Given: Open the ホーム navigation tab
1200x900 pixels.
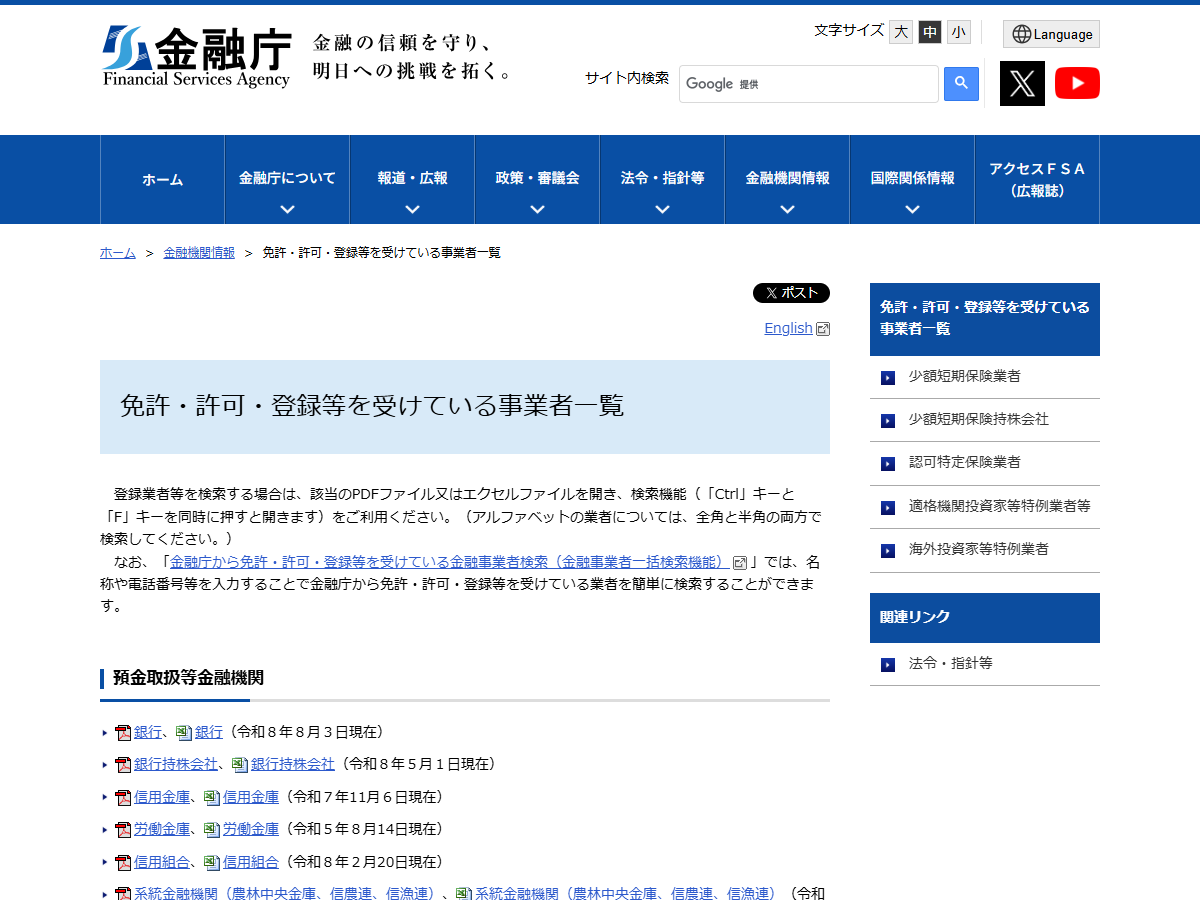Looking at the screenshot, I should pos(162,180).
